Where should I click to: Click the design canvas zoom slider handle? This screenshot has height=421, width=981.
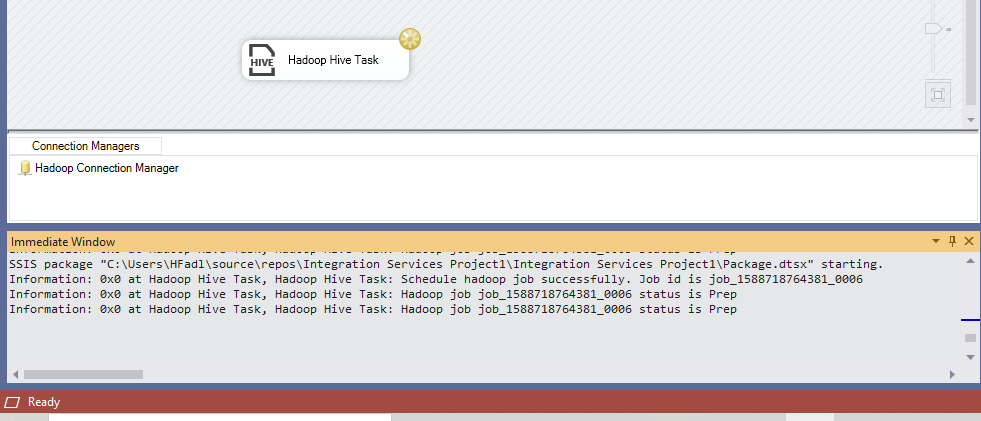(x=933, y=29)
